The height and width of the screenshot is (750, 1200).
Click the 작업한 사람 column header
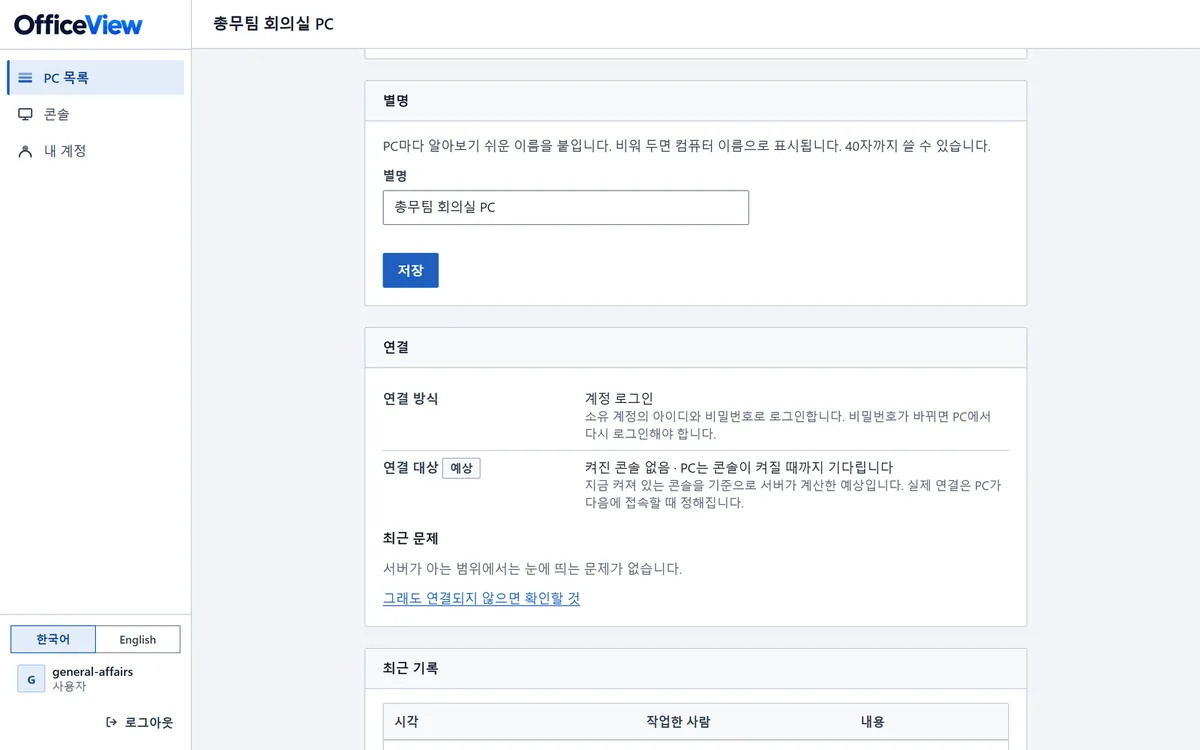coord(678,722)
